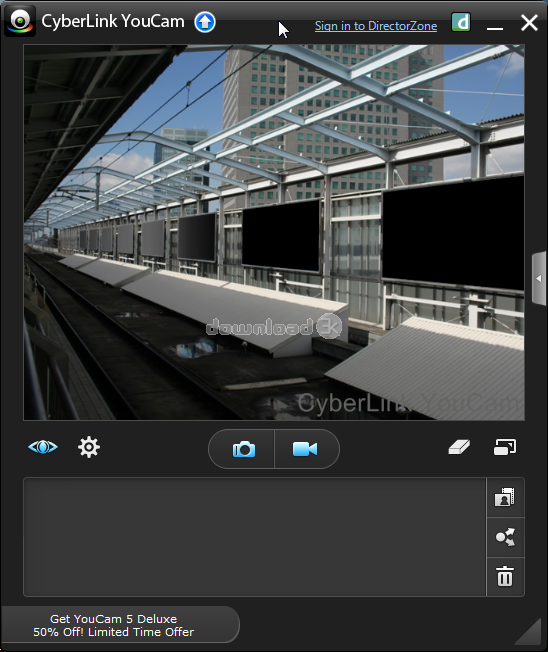Click the YouCam logo in title bar
548x652 pixels.
click(x=20, y=21)
